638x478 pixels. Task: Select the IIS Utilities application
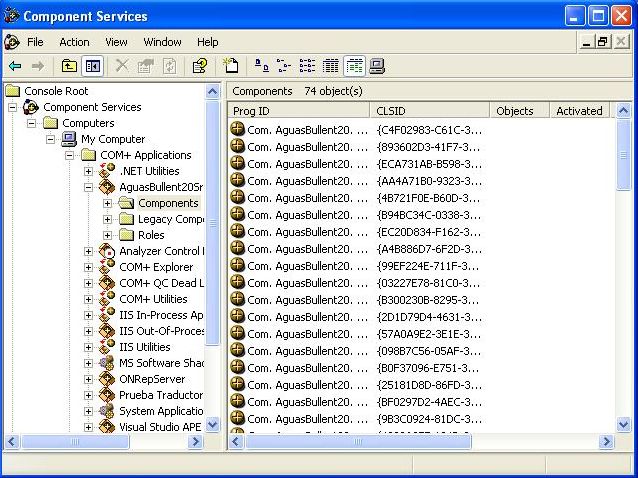[x=144, y=347]
